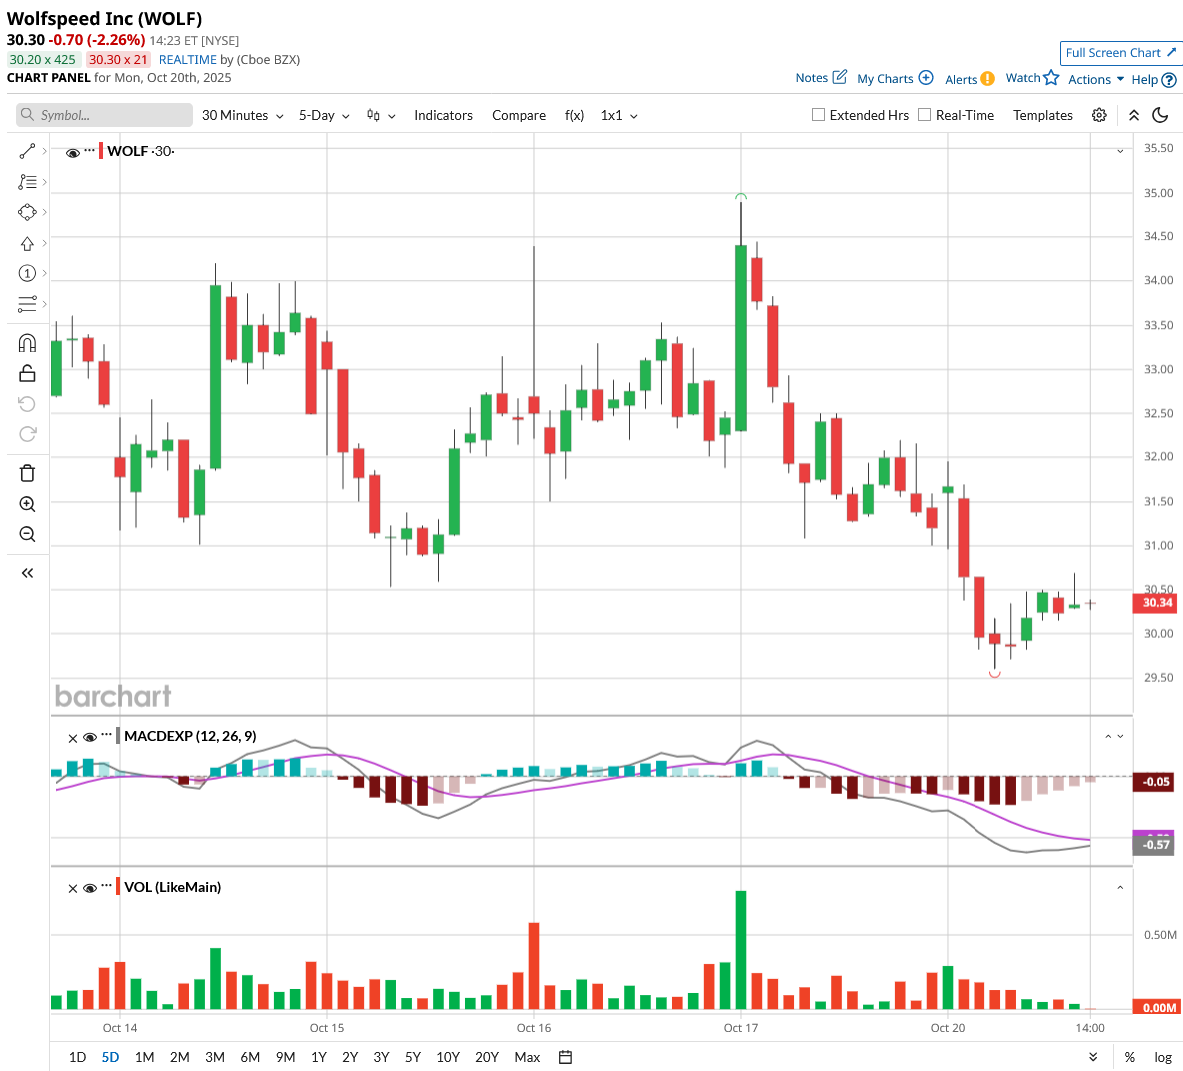The height and width of the screenshot is (1071, 1183).
Task: Redo the last drawing action
Action: point(27,434)
